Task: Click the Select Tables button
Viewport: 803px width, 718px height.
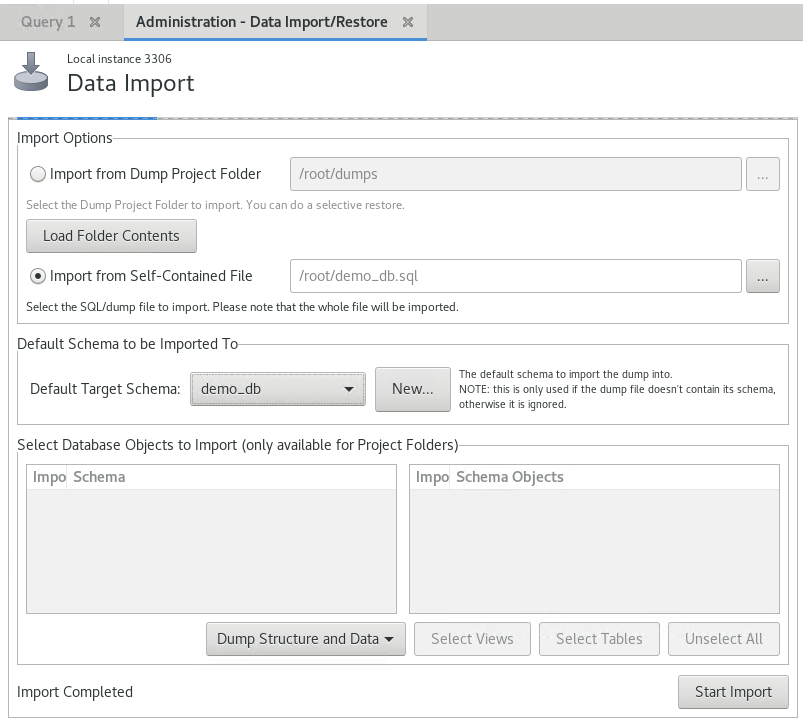Action: click(x=599, y=639)
